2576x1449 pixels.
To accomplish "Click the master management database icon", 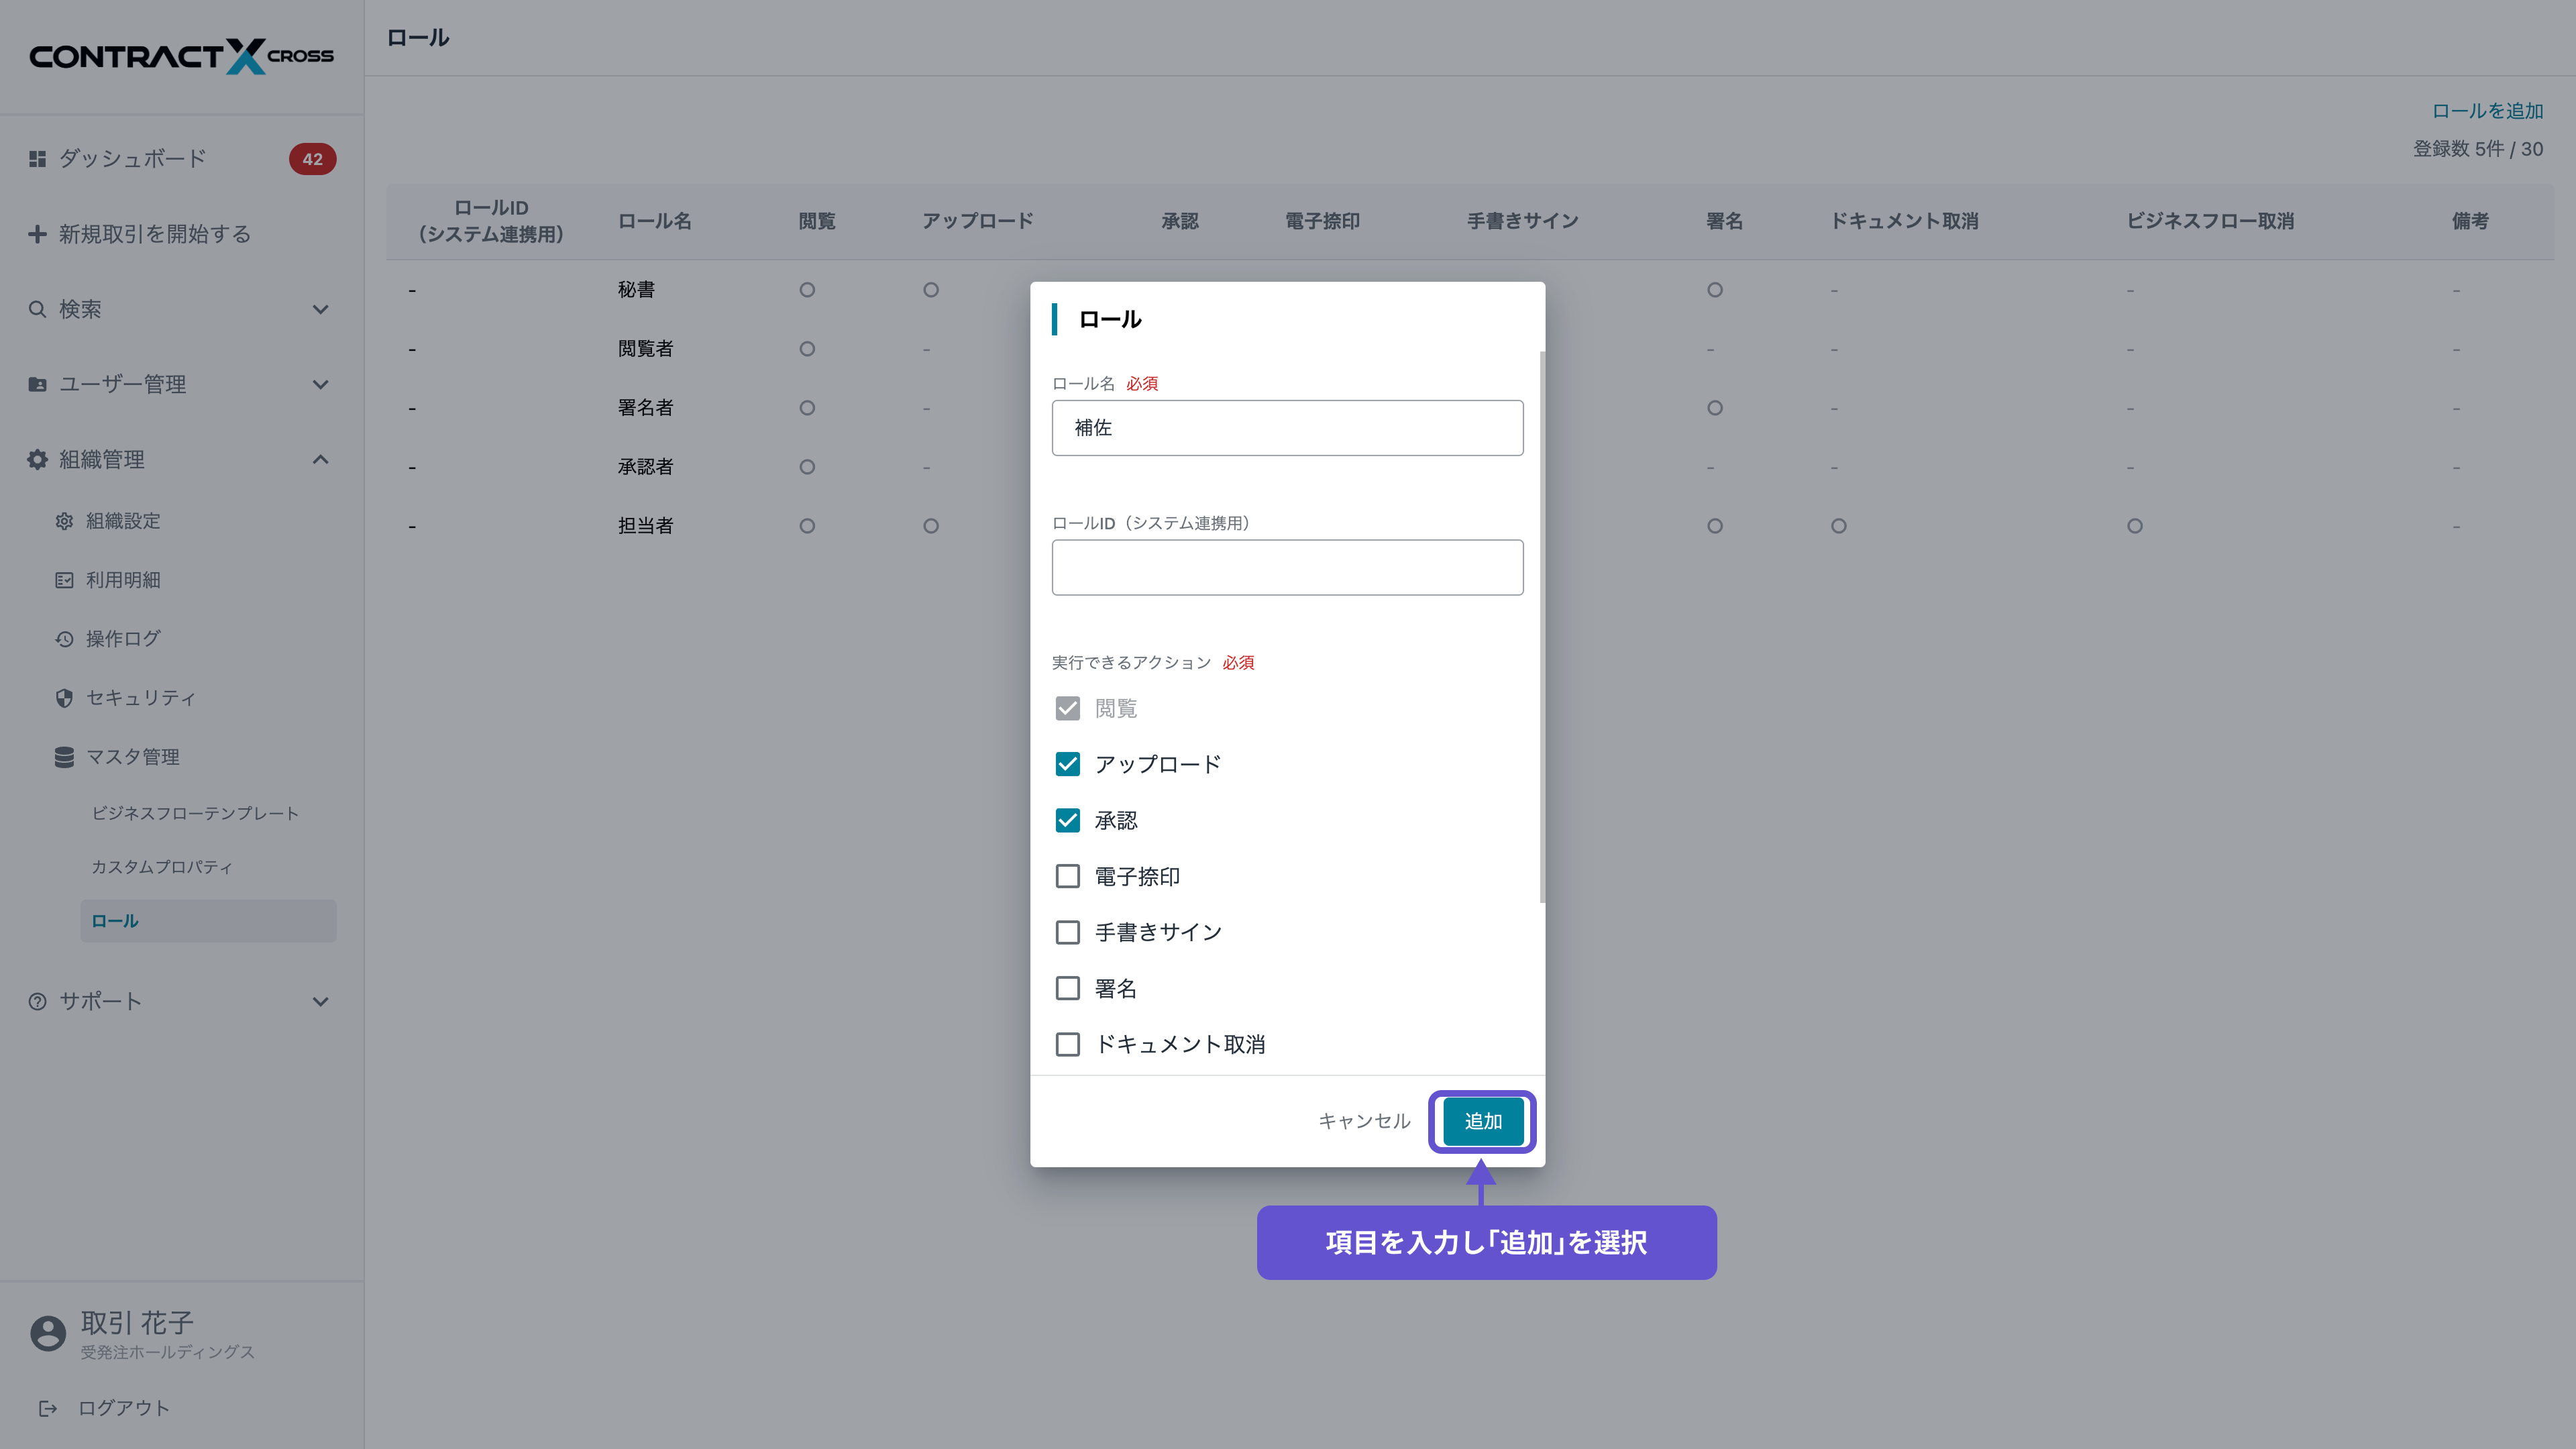I will click(x=64, y=757).
